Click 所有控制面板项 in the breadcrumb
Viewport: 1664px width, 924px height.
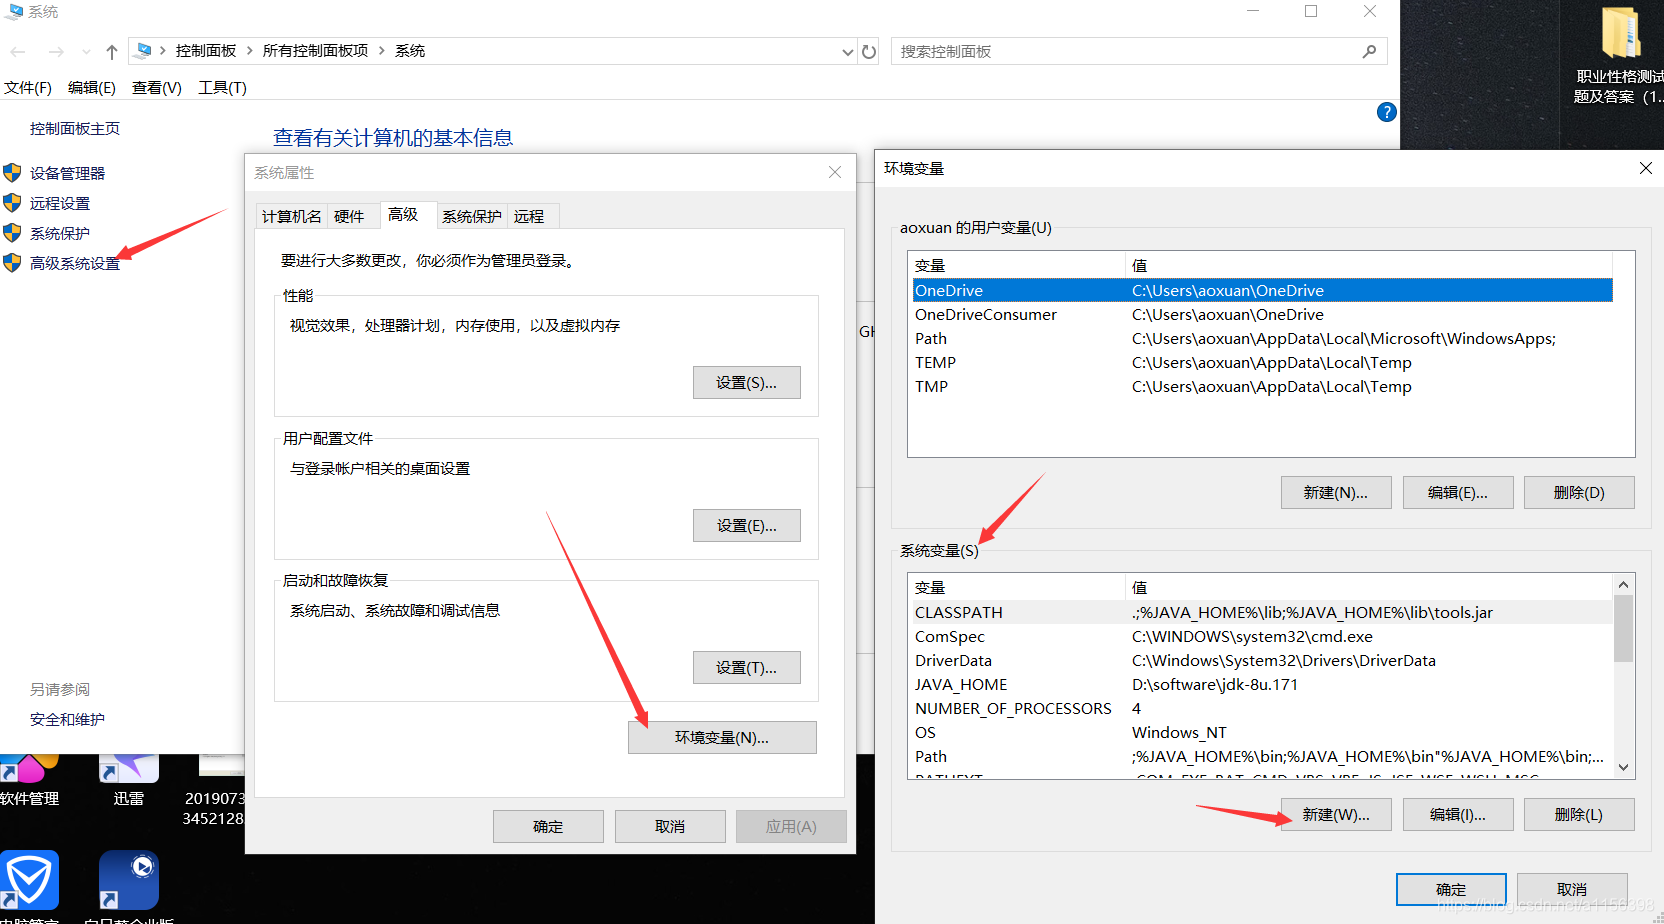[315, 51]
